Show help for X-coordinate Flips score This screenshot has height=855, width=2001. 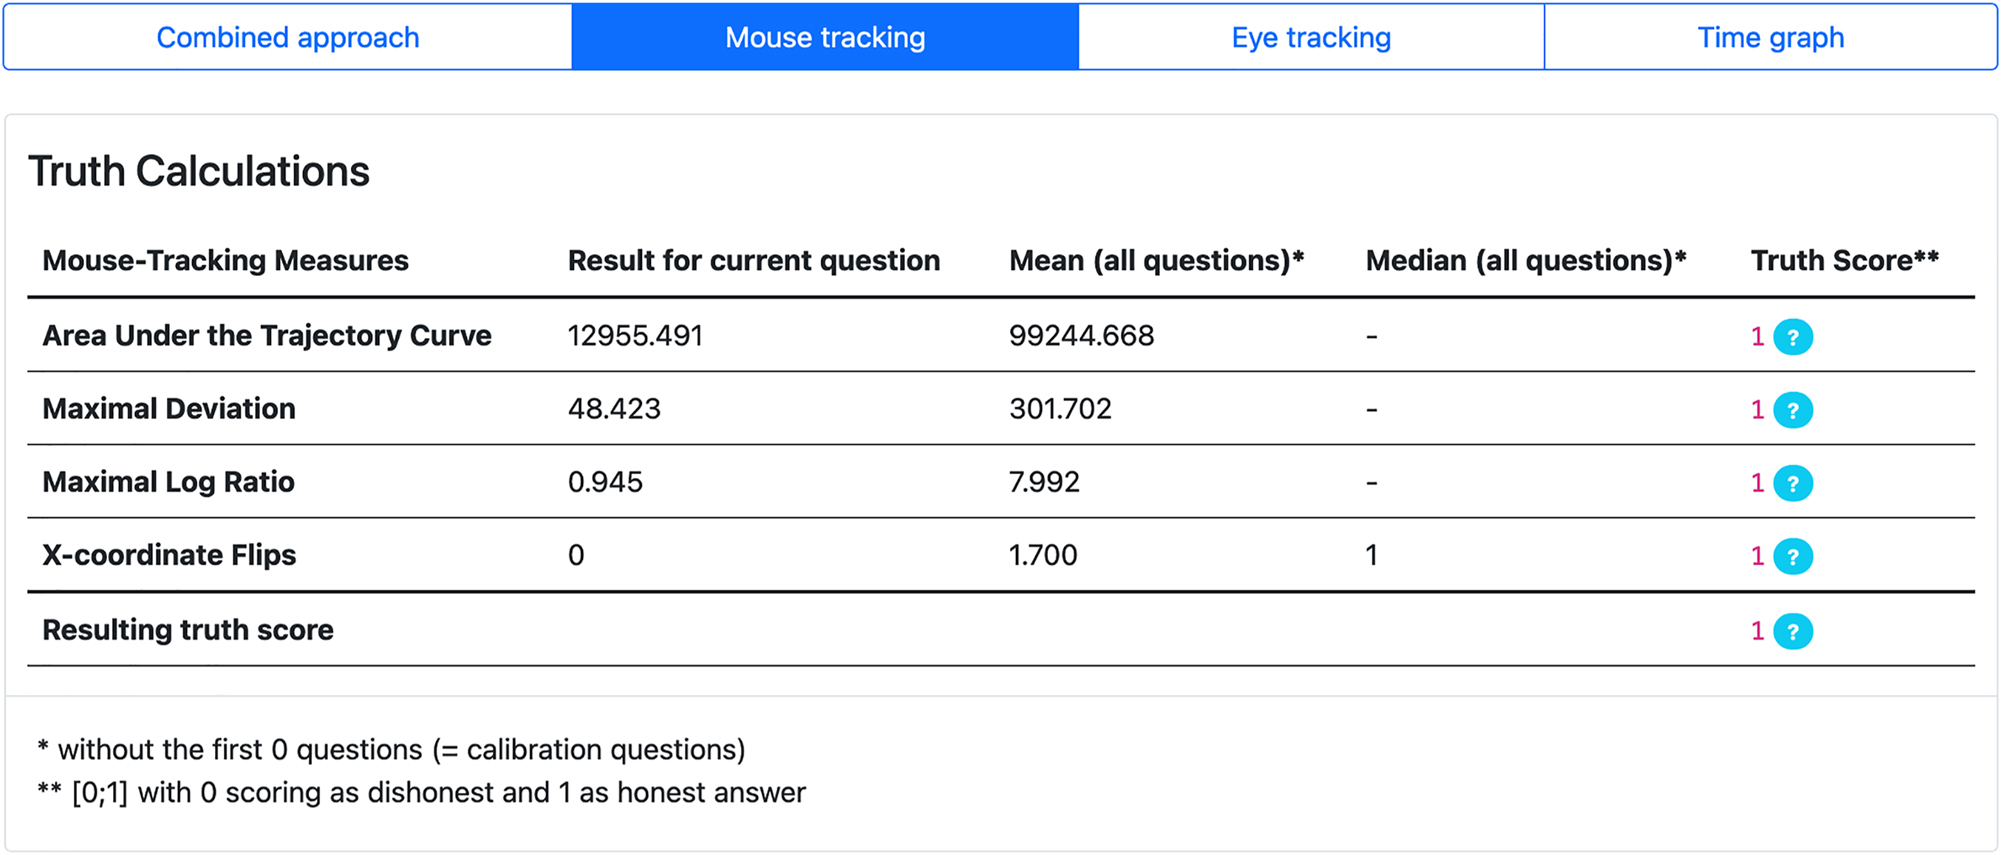point(1792,556)
